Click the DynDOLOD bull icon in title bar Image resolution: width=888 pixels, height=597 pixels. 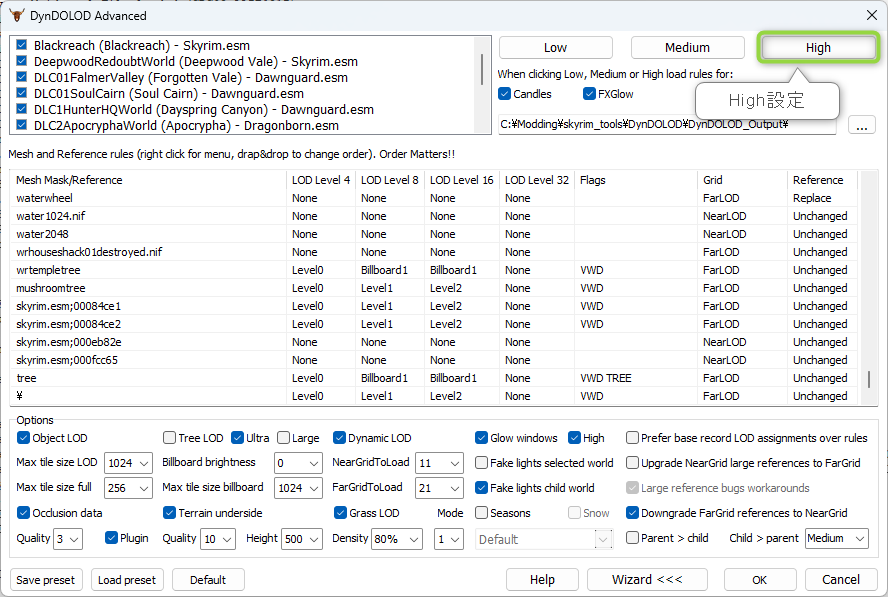coord(16,15)
